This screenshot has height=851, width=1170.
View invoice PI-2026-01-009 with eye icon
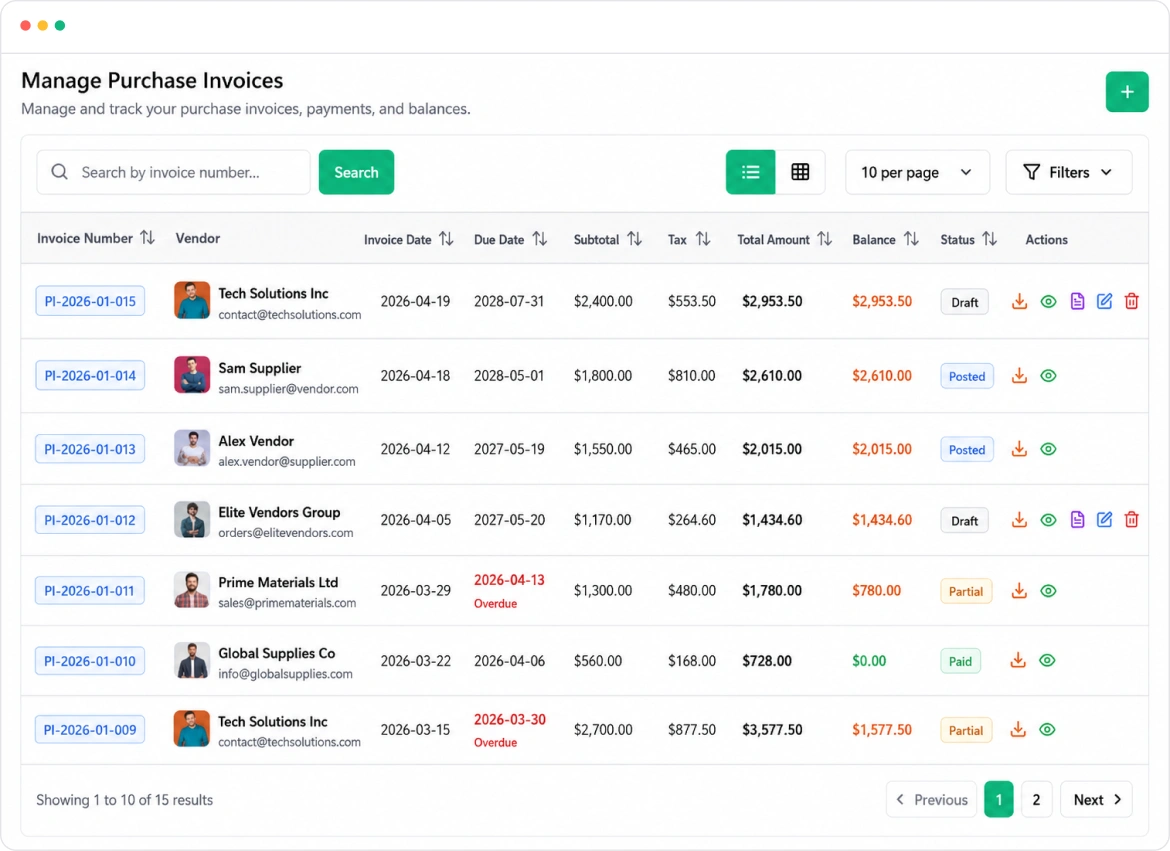point(1047,729)
